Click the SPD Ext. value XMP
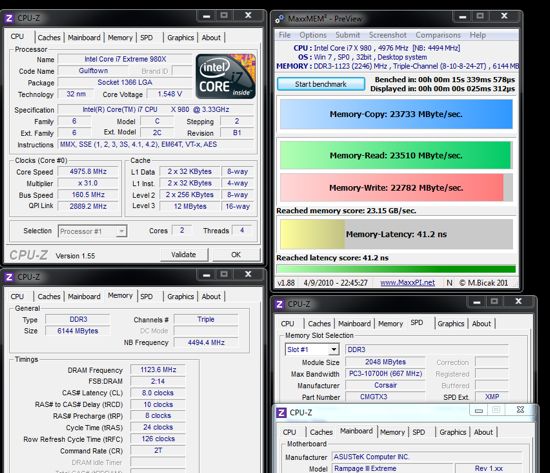This screenshot has width=550, height=473. click(x=492, y=397)
